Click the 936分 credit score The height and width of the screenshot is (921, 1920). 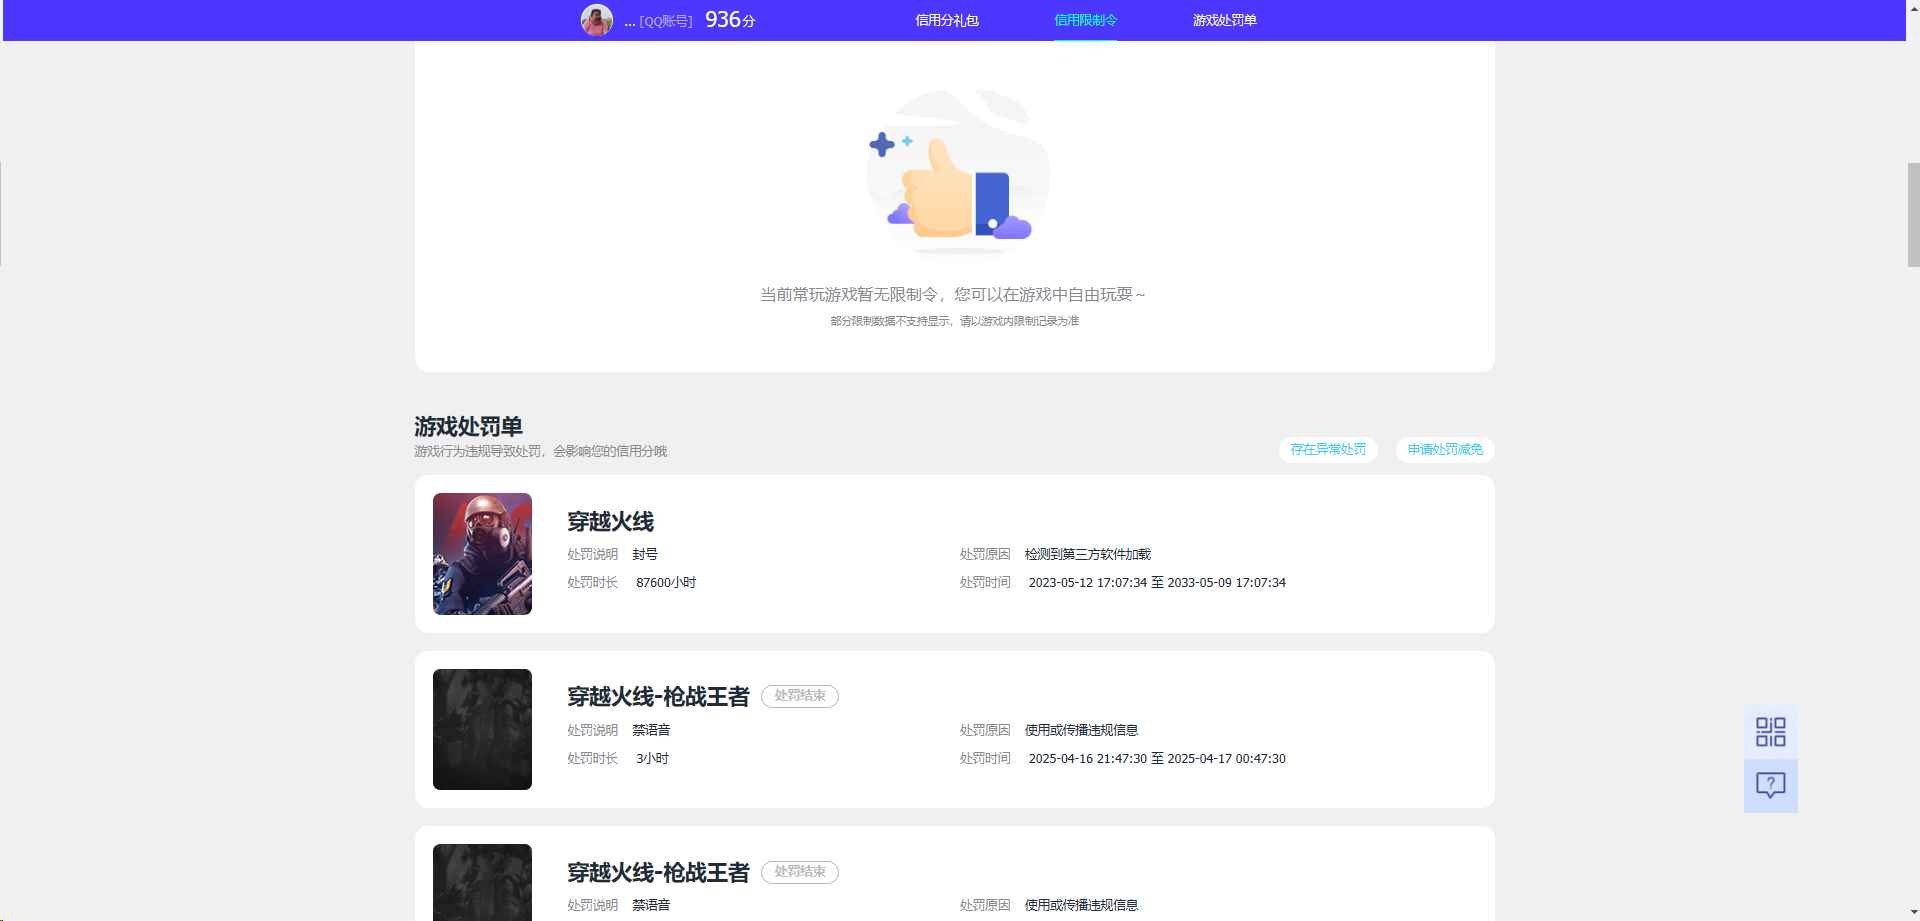[730, 20]
